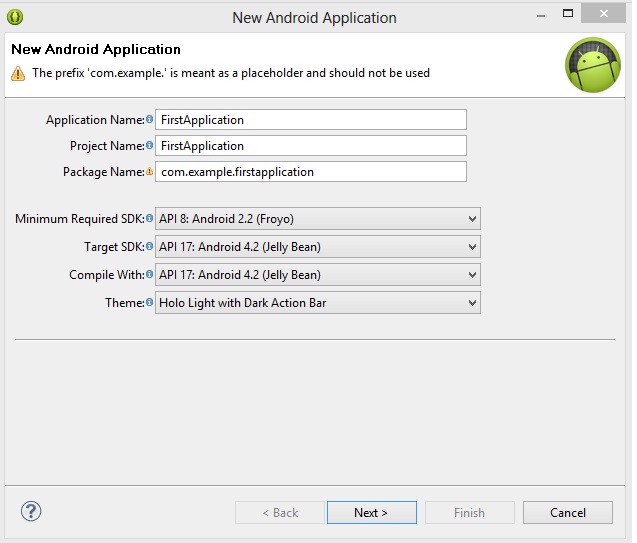Click the disabled < Back button
Viewport: 637px width, 543px height.
click(280, 513)
